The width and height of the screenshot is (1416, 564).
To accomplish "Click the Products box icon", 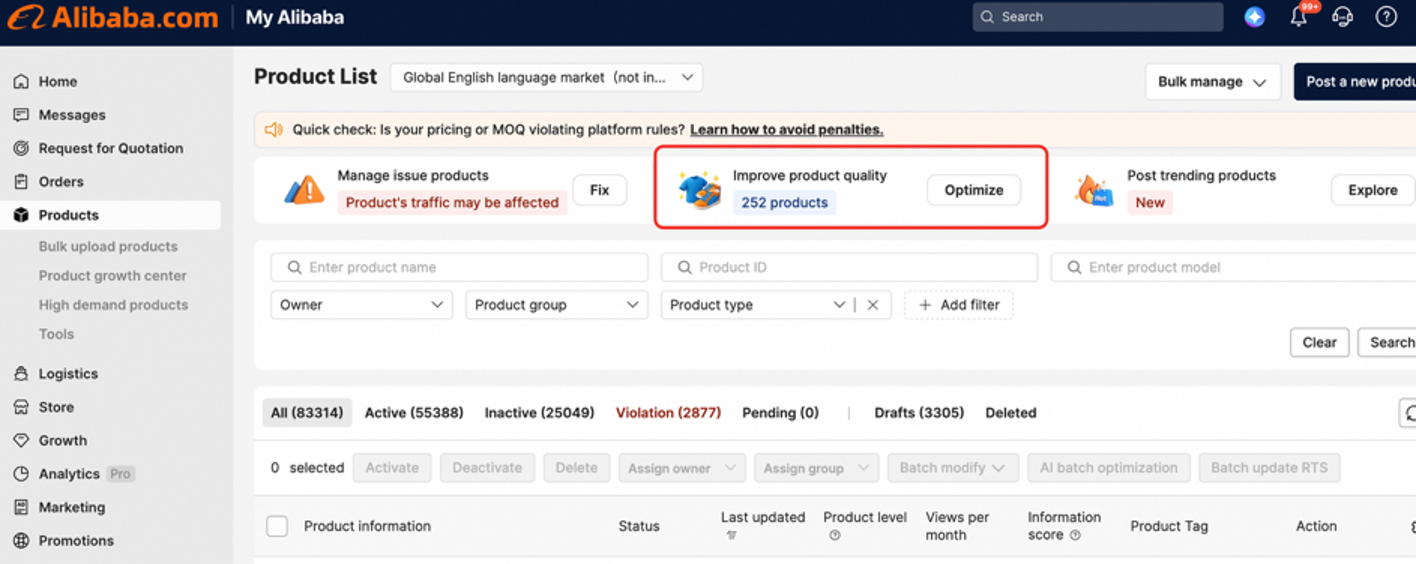I will pyautogui.click(x=21, y=215).
